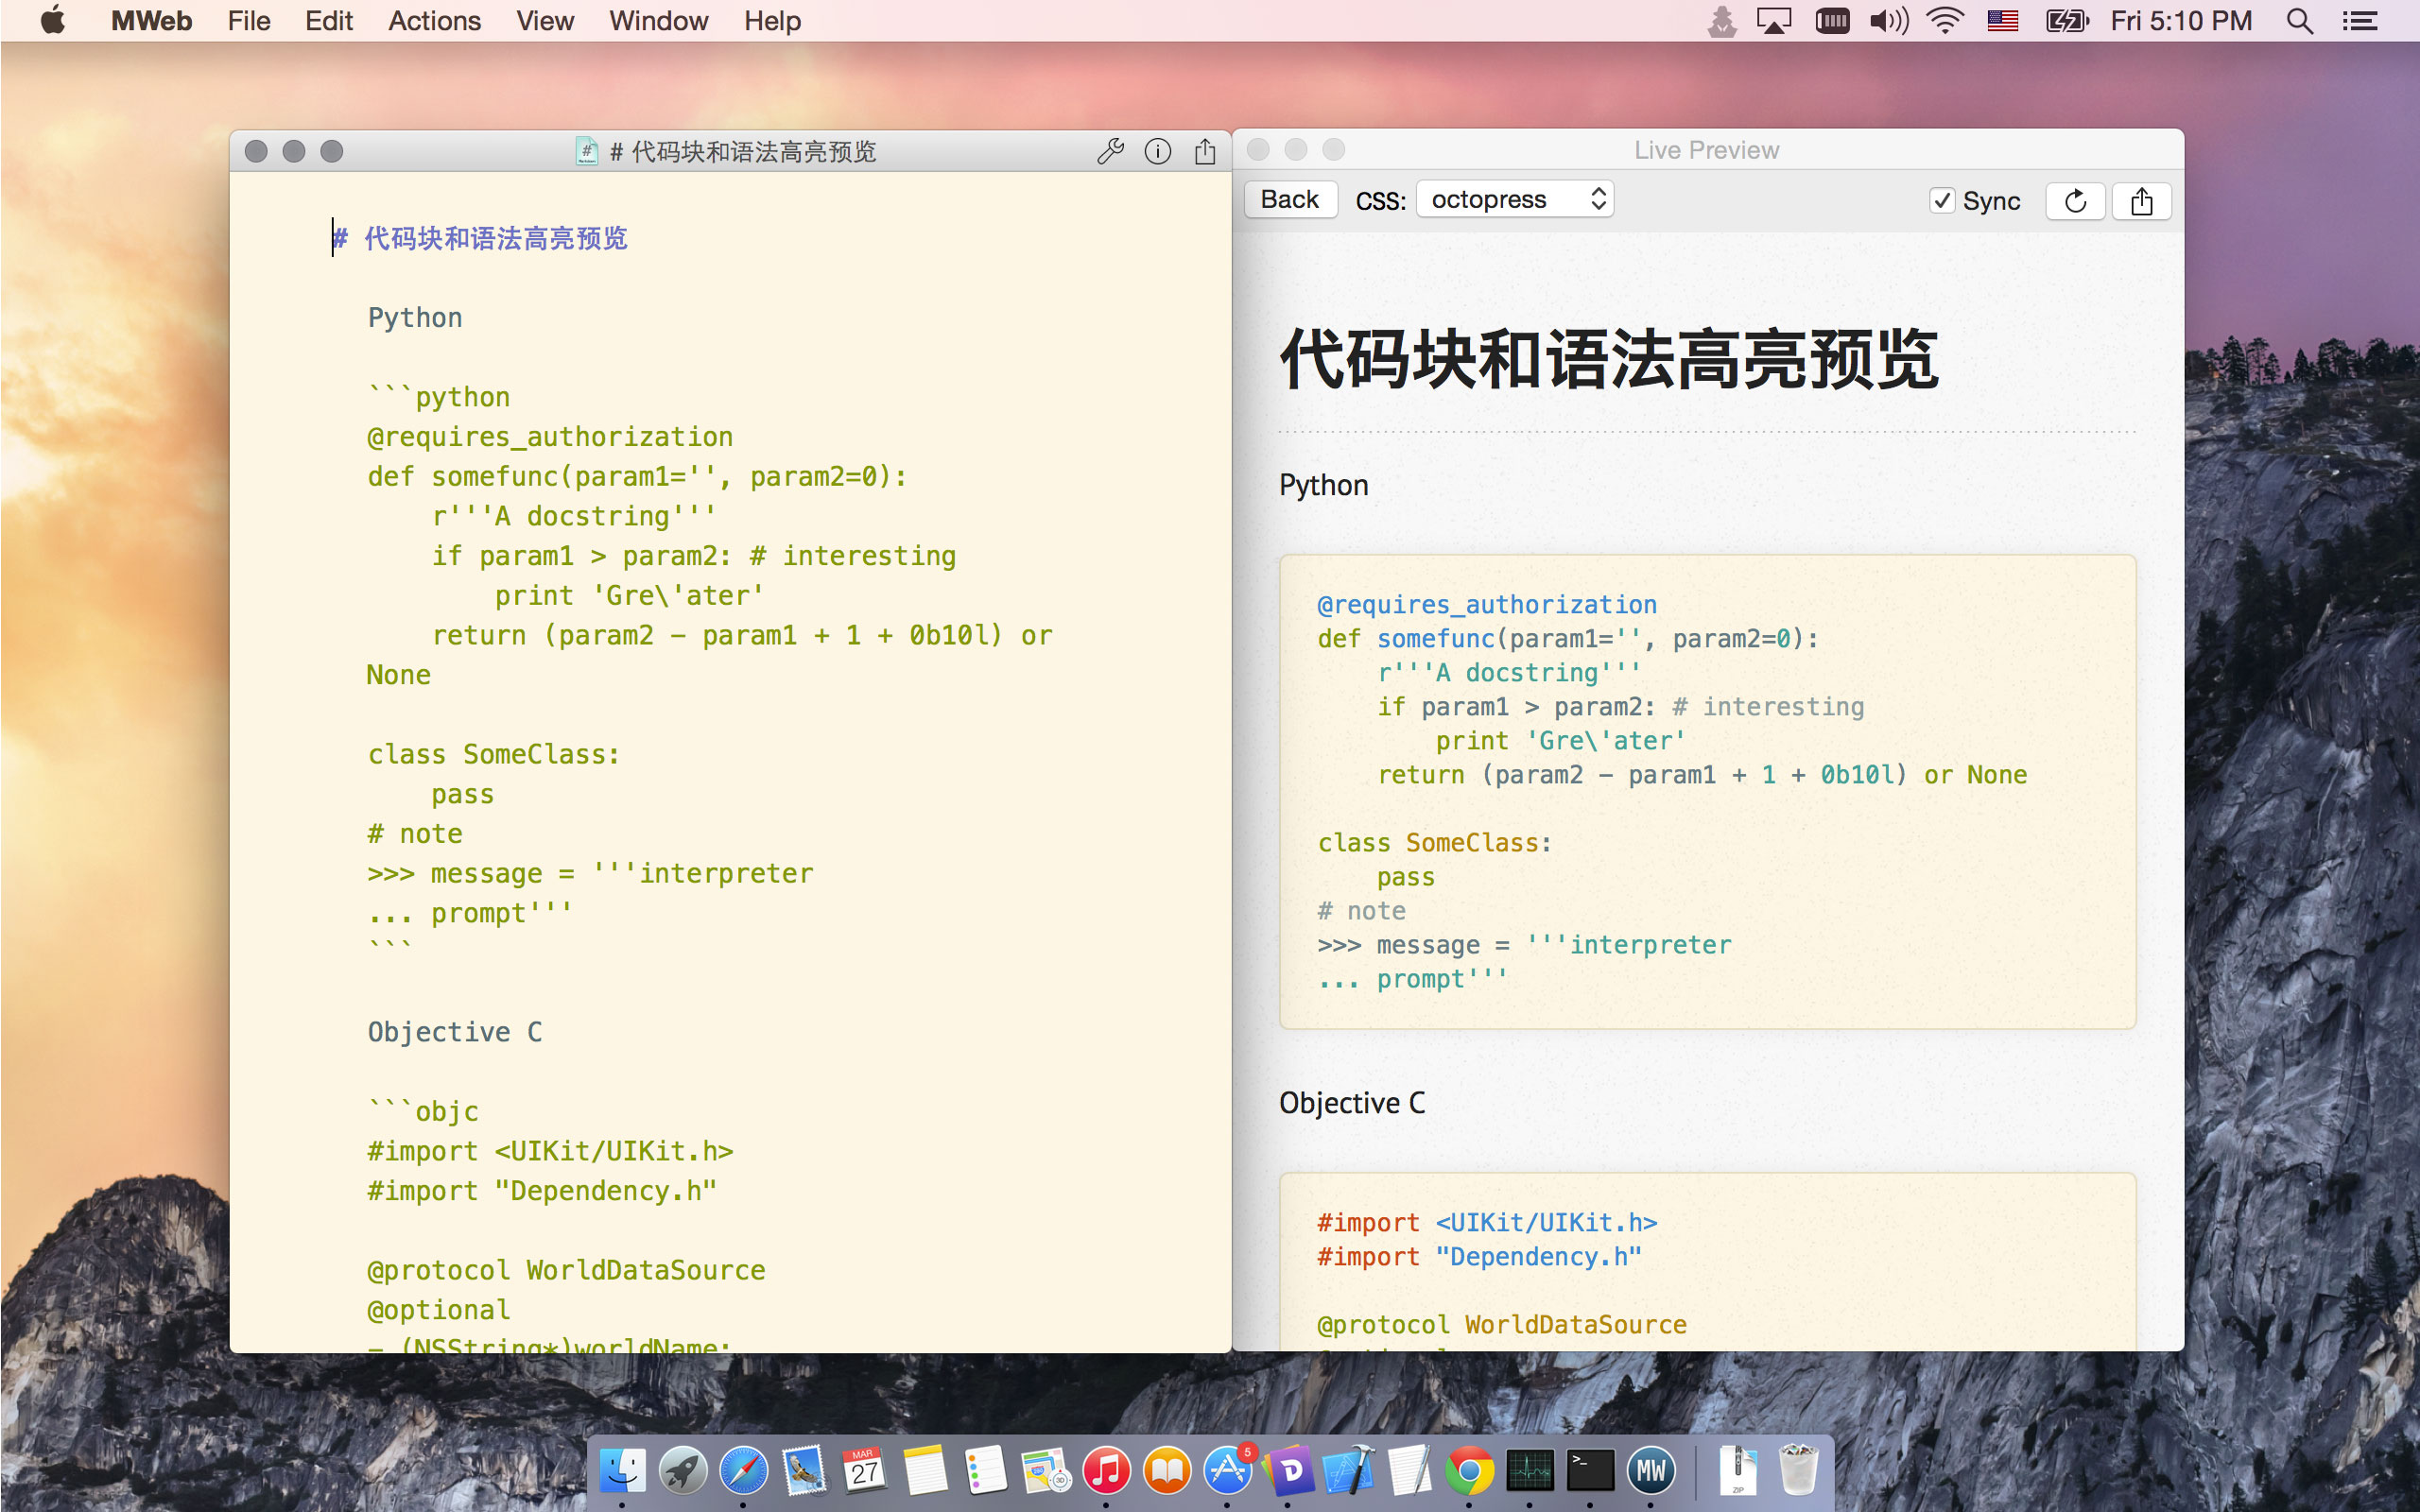Click the export share button in Live Preview
The image size is (2420, 1512).
[2141, 201]
